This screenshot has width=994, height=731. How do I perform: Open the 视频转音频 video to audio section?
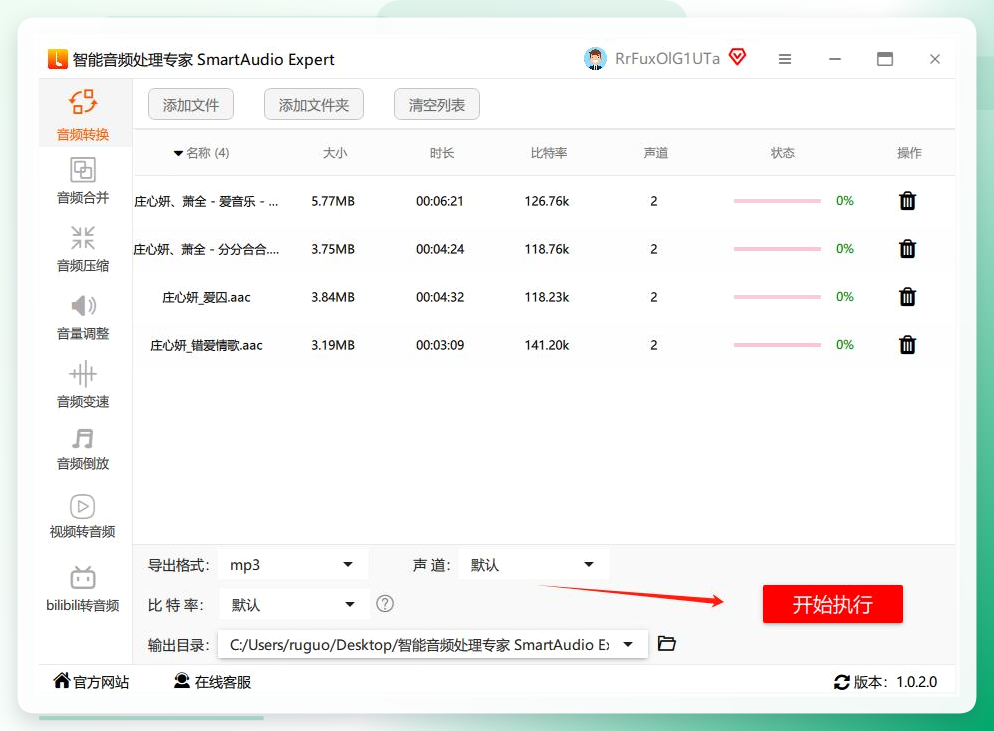click(x=83, y=517)
